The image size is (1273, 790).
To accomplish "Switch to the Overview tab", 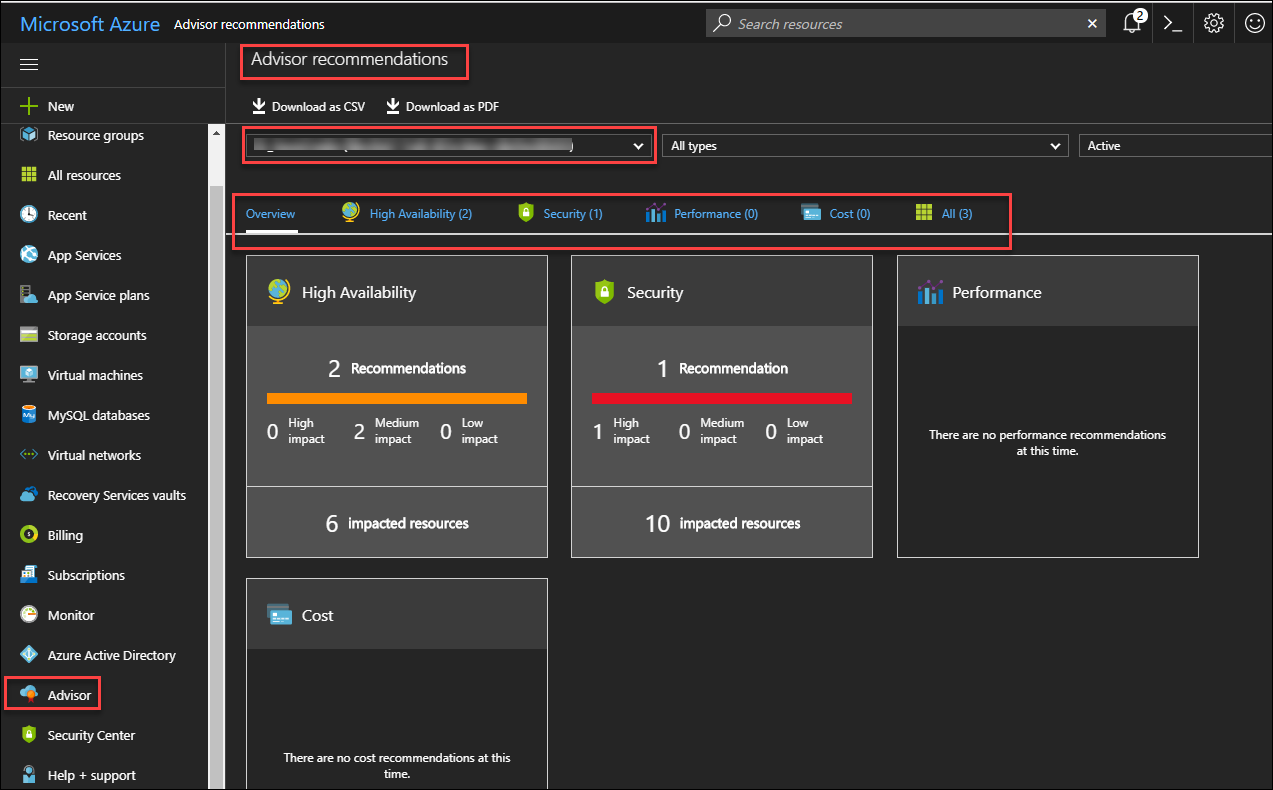I will pyautogui.click(x=271, y=214).
